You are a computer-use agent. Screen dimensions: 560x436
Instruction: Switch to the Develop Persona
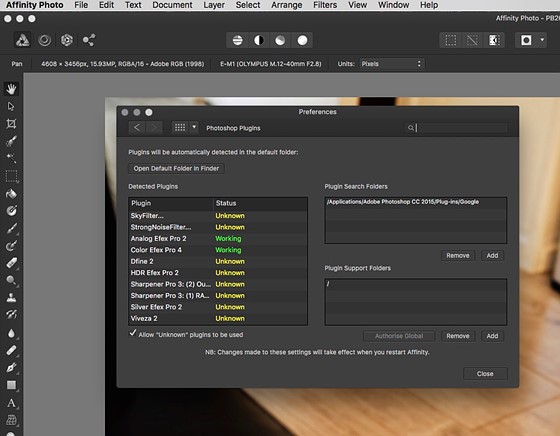click(x=66, y=40)
